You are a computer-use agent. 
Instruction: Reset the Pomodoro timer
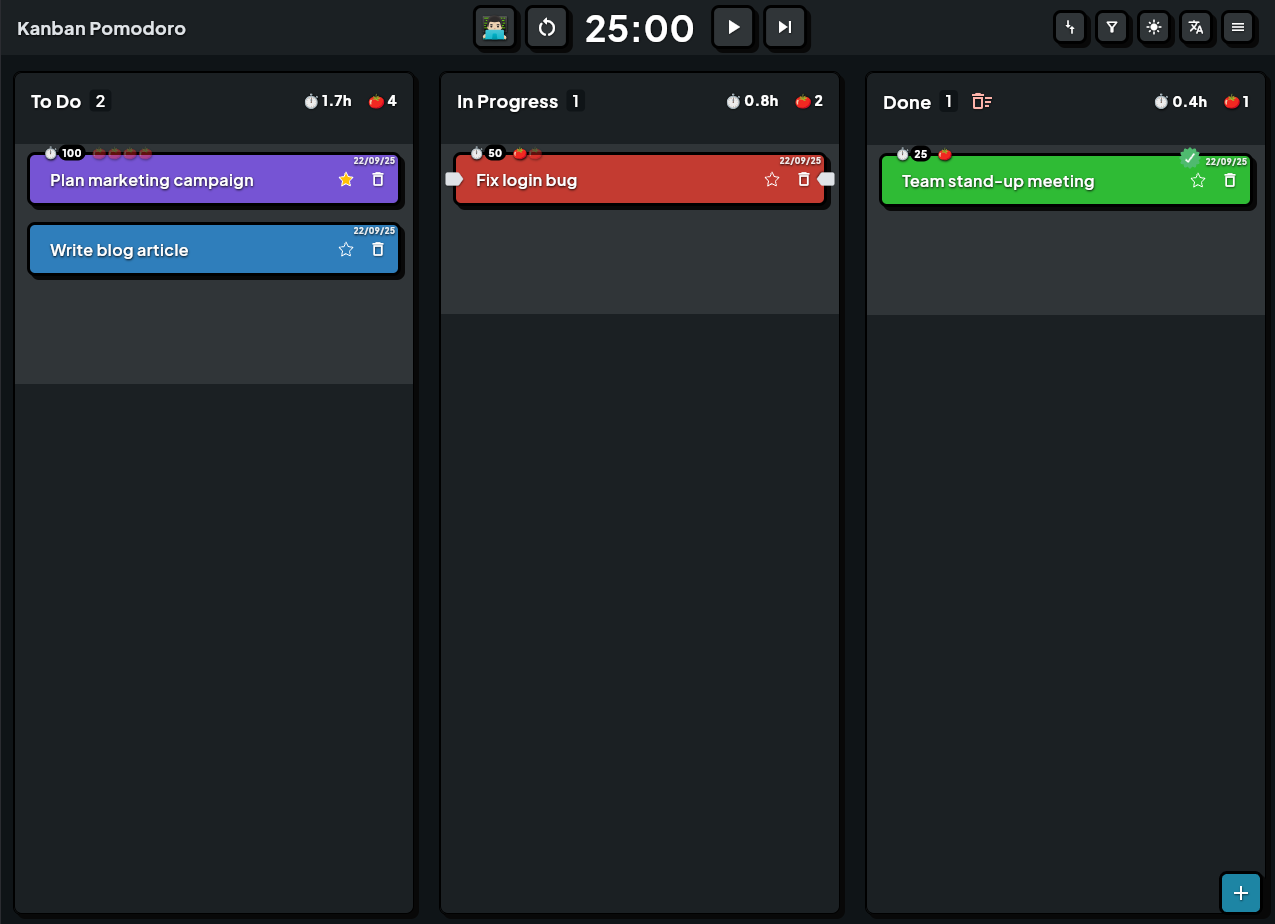[548, 28]
